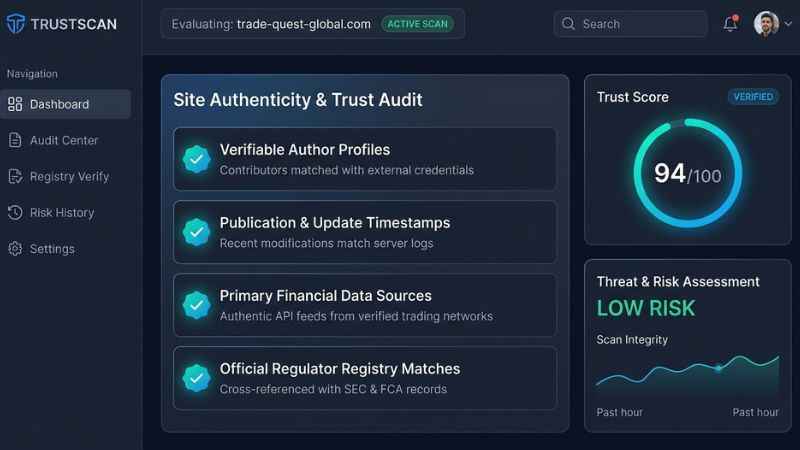Click the ACTIVE SCAN status badge
The image size is (800, 450).
tap(417, 24)
